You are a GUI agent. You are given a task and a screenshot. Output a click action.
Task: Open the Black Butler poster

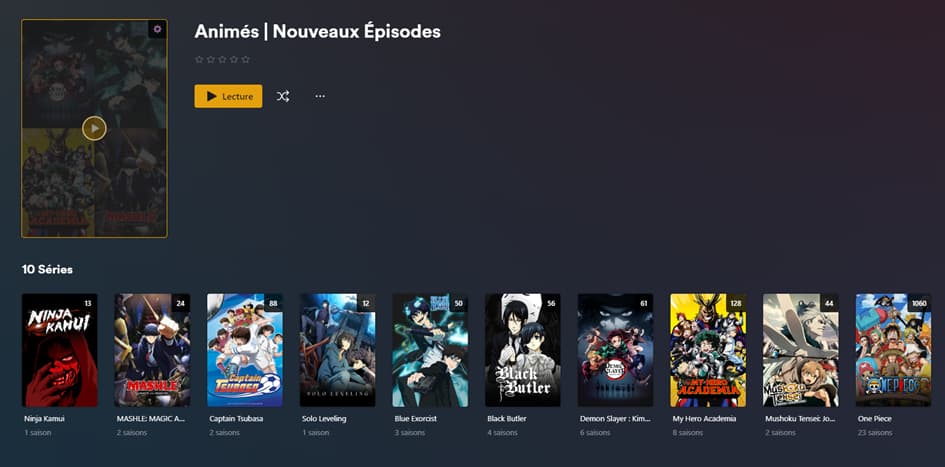pyautogui.click(x=523, y=350)
